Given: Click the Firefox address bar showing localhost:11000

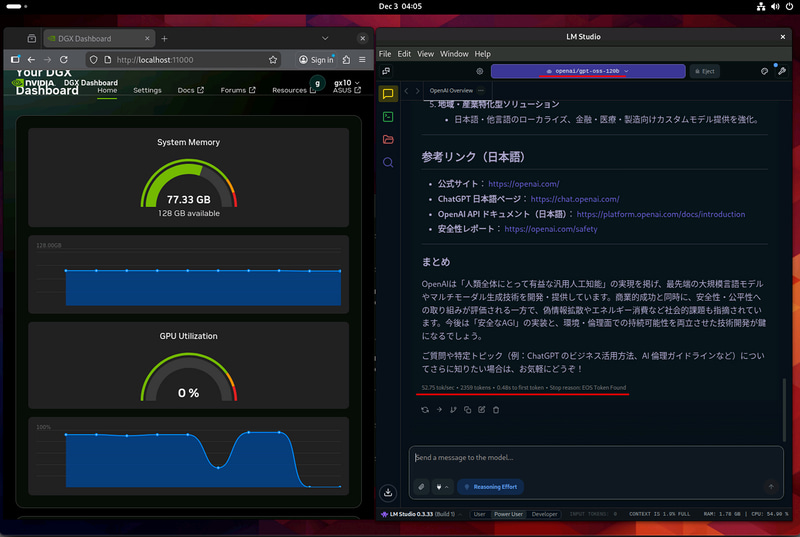Looking at the screenshot, I should tap(183, 60).
